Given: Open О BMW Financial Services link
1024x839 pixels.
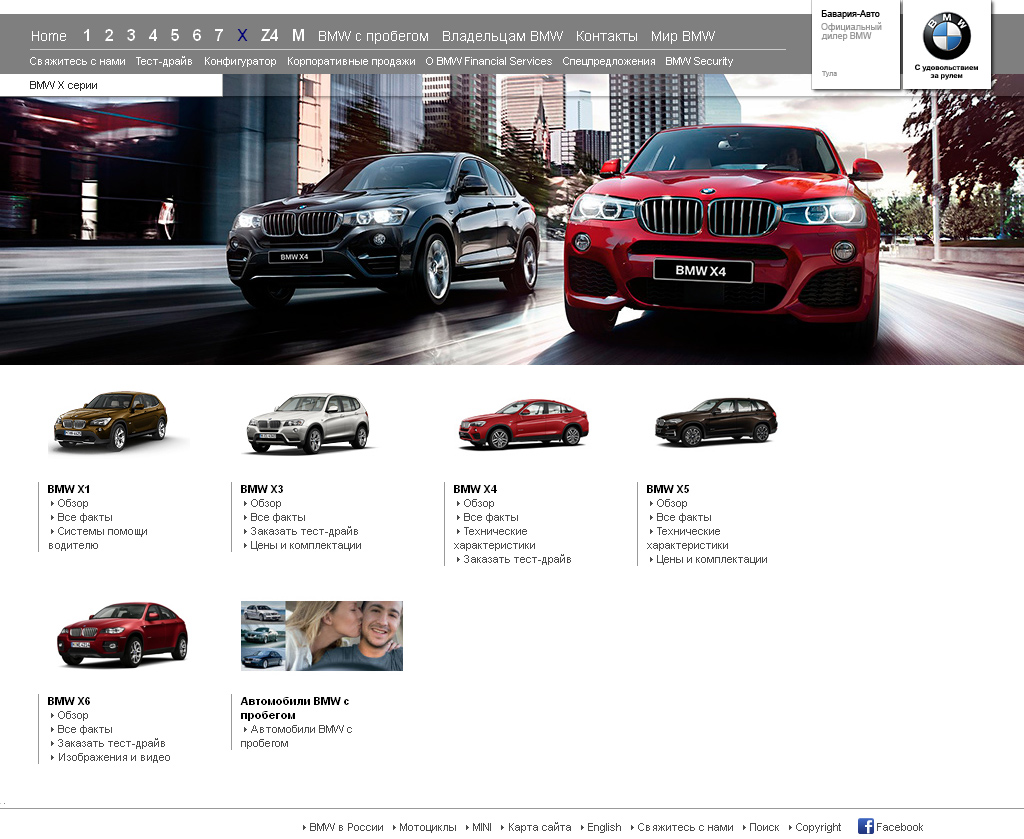Looking at the screenshot, I should tap(488, 61).
